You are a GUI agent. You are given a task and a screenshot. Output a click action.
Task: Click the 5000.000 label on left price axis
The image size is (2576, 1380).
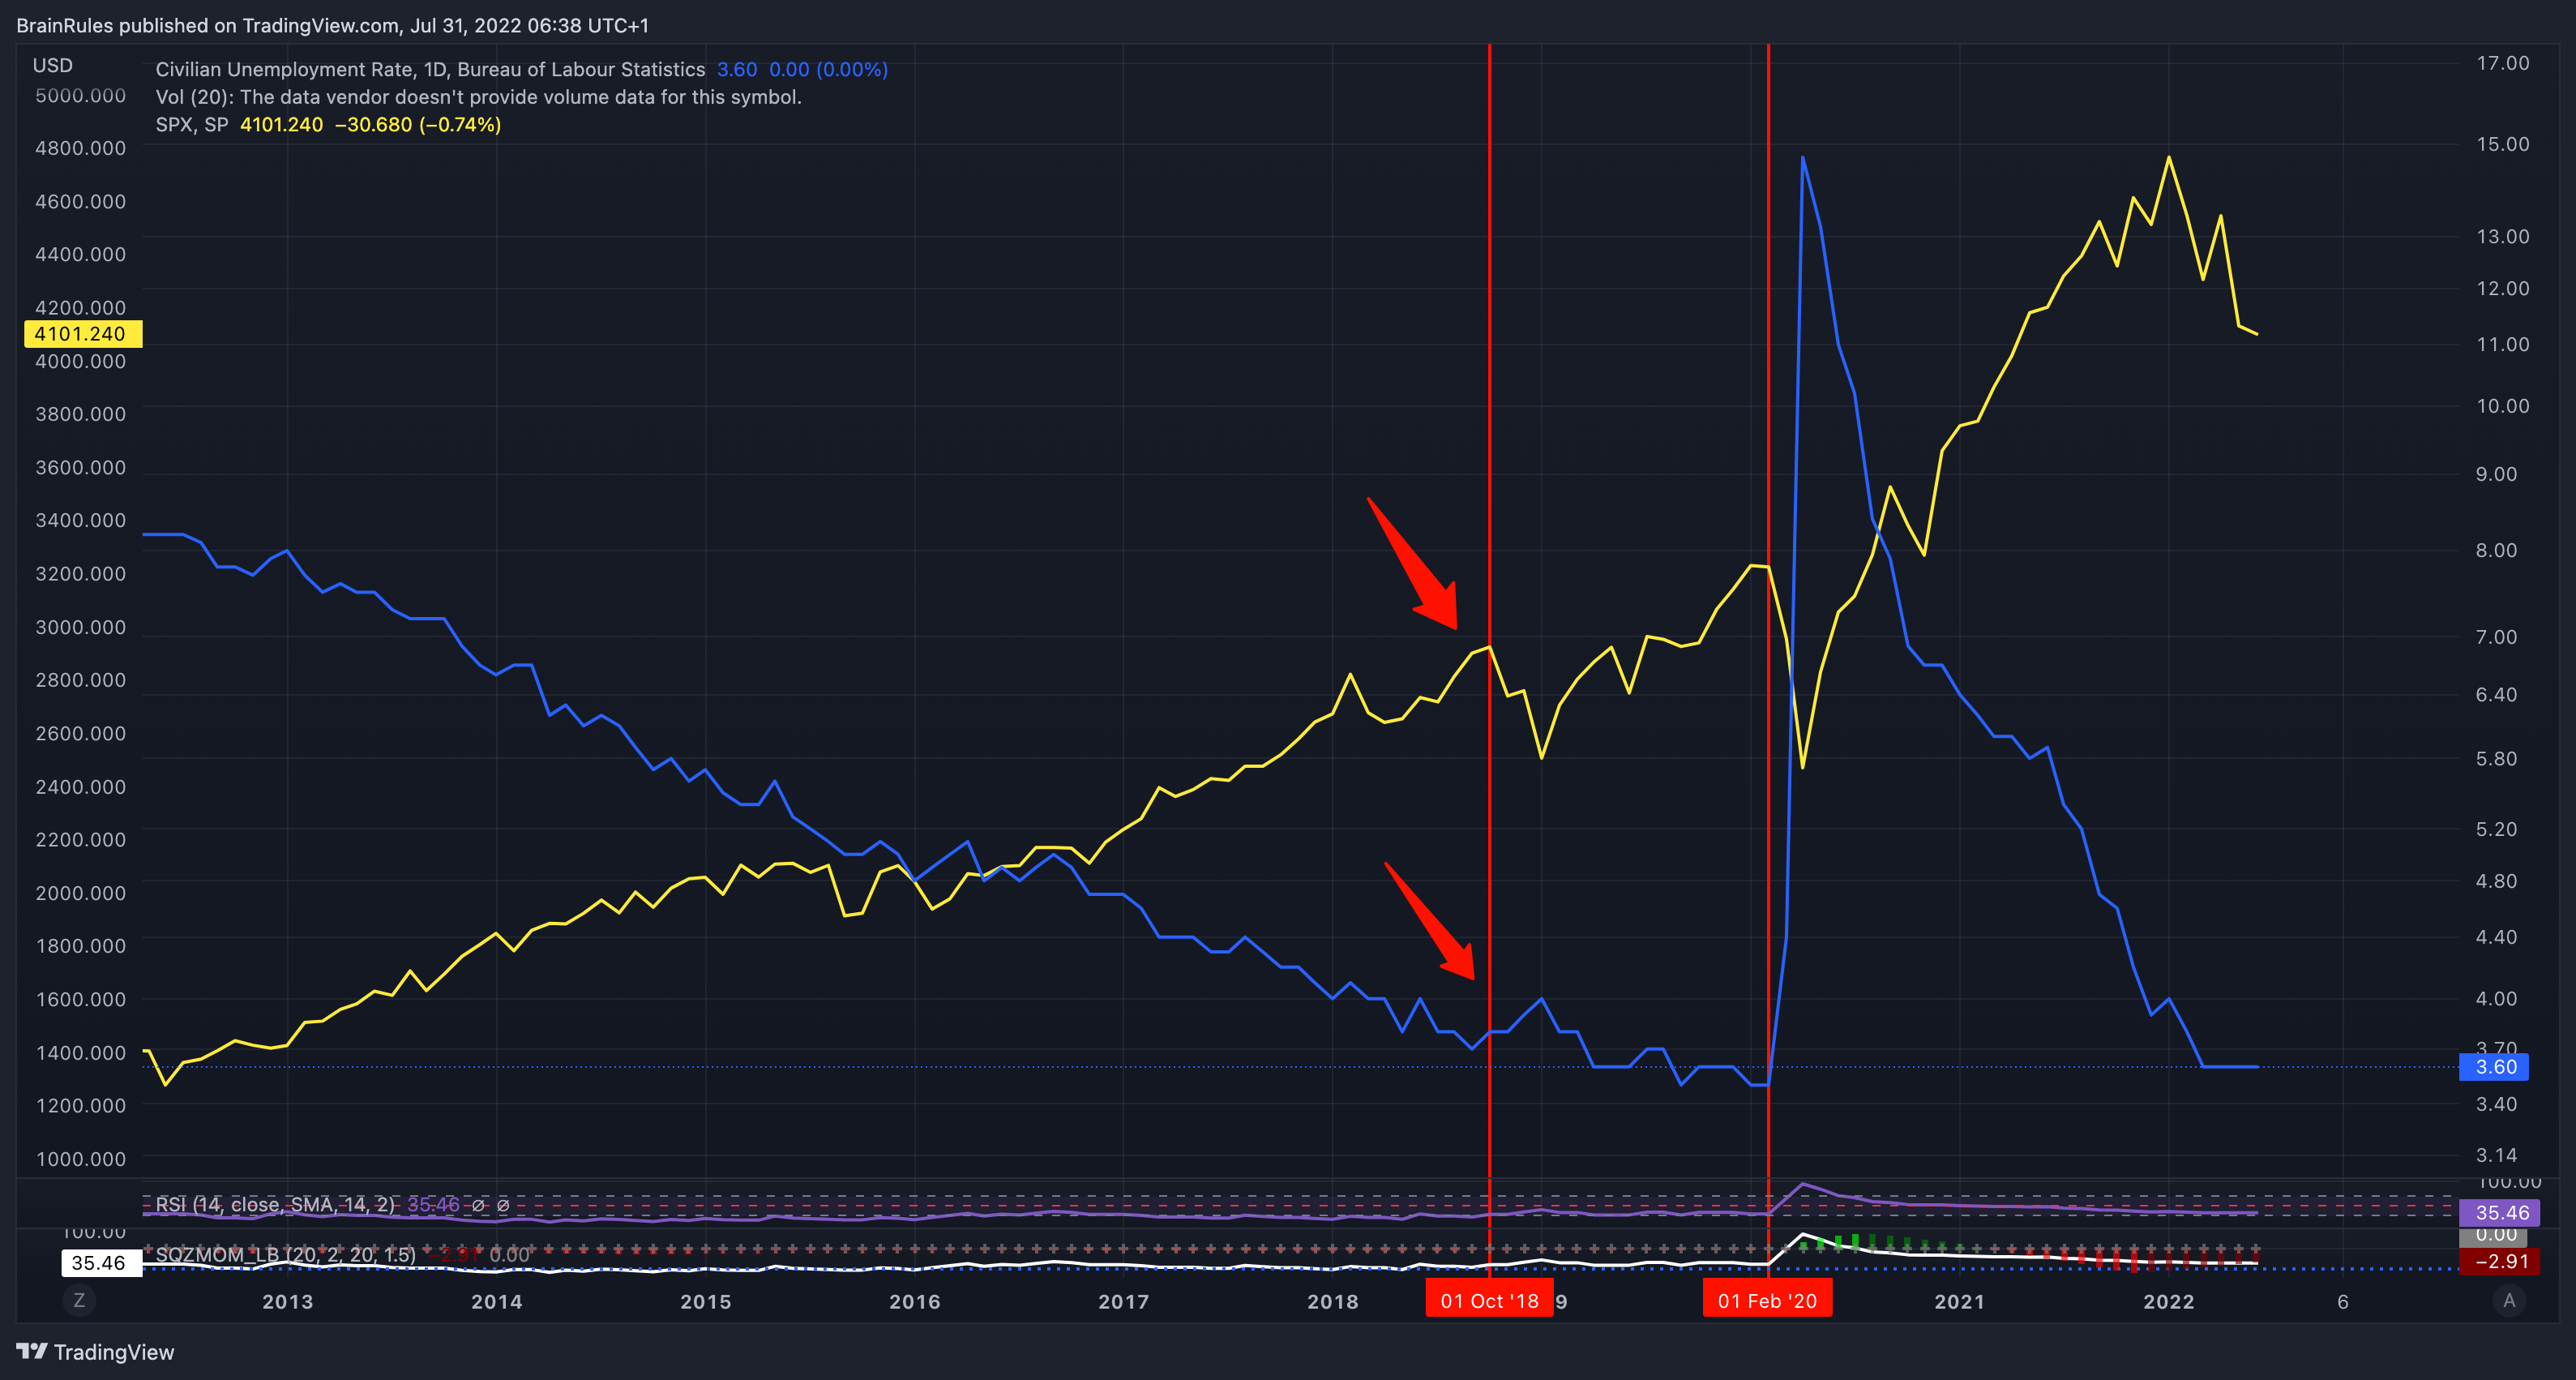click(80, 96)
